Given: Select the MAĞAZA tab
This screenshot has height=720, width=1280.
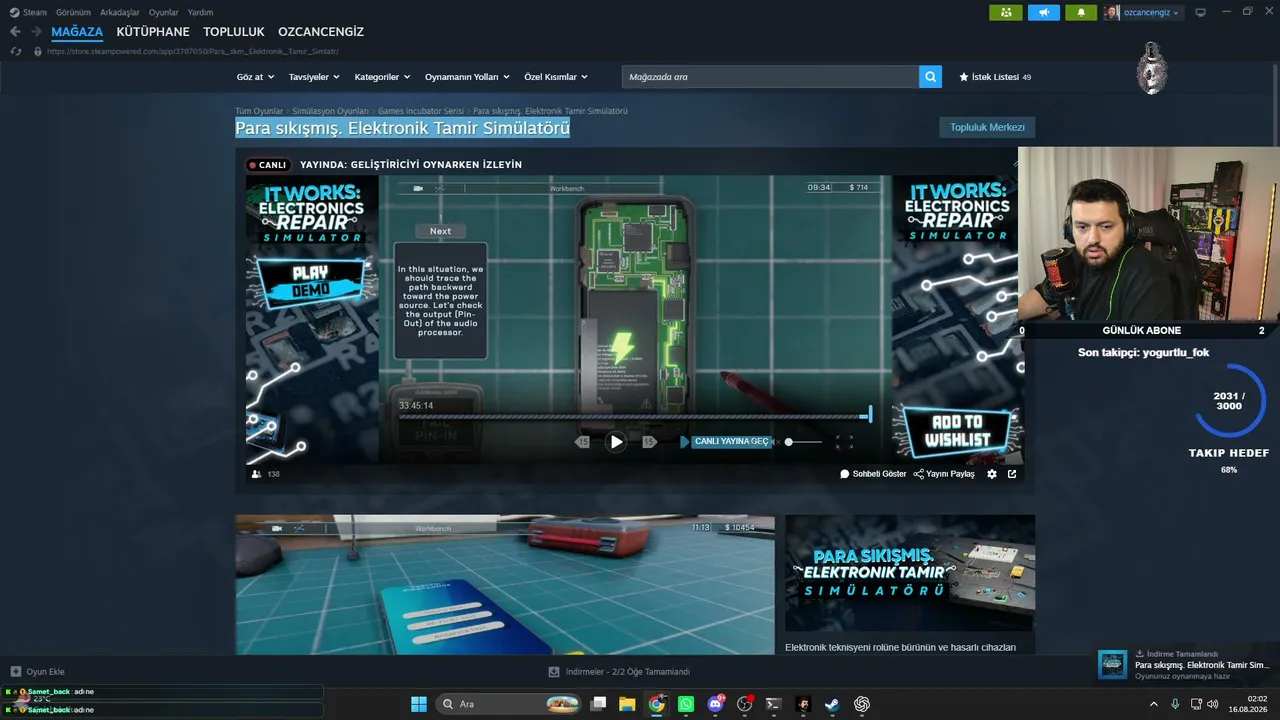Looking at the screenshot, I should coord(77,32).
